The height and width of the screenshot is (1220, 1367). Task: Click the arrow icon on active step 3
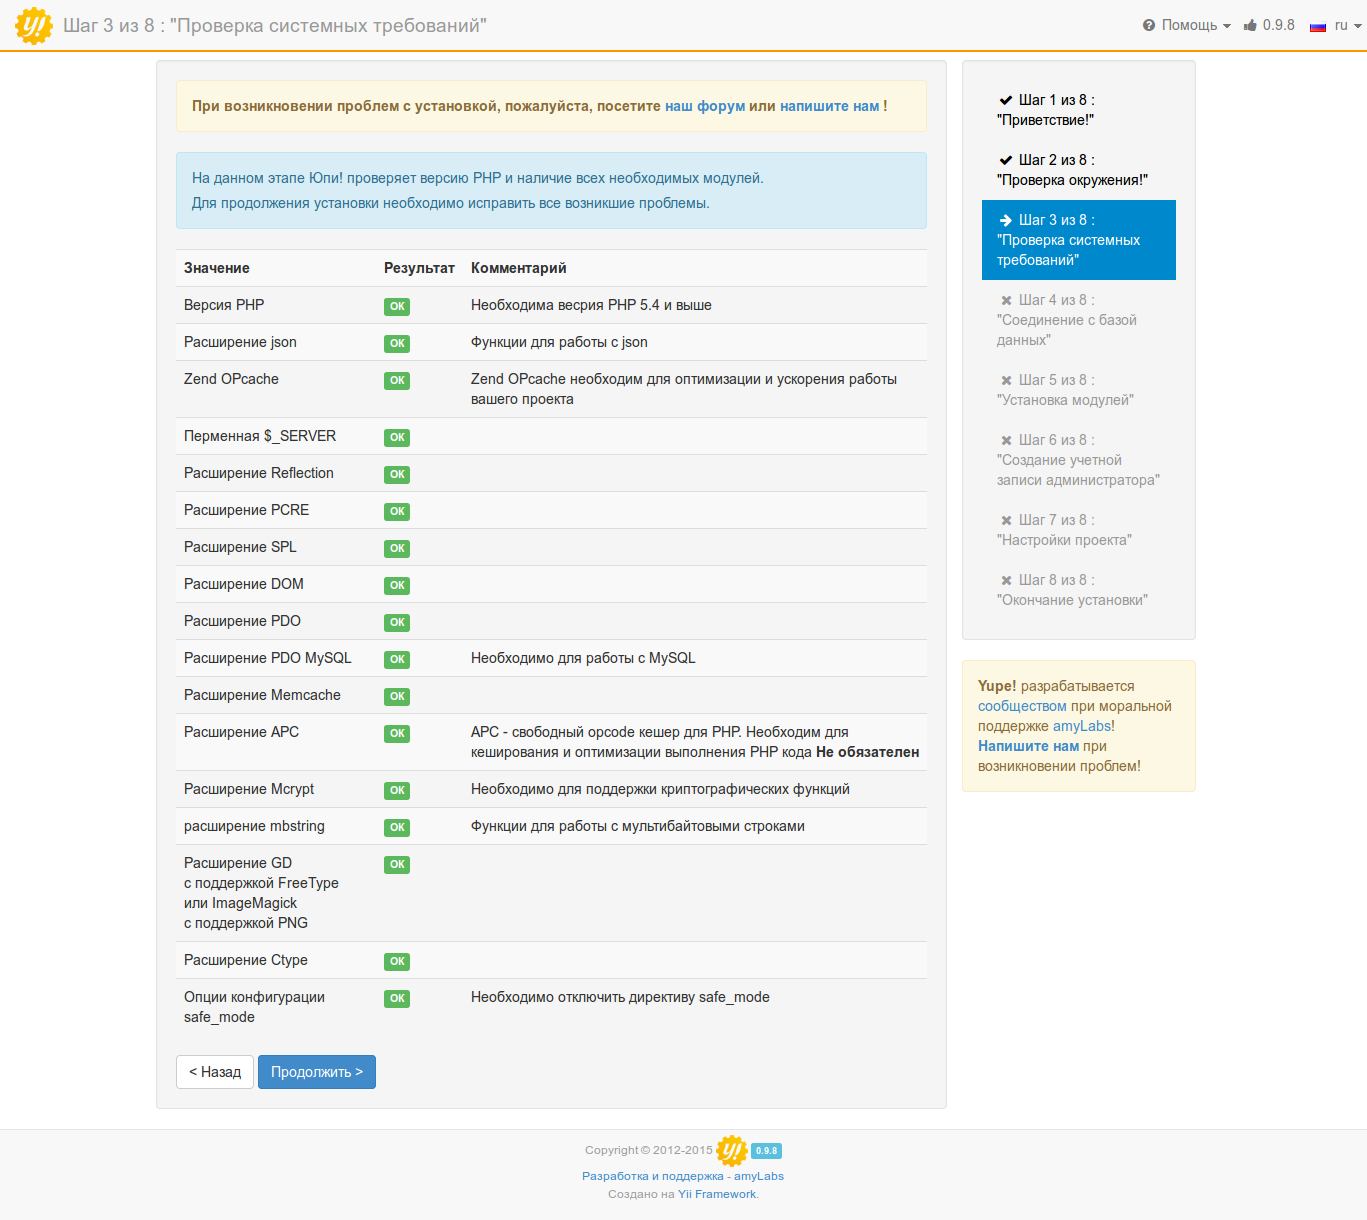[x=1006, y=220]
